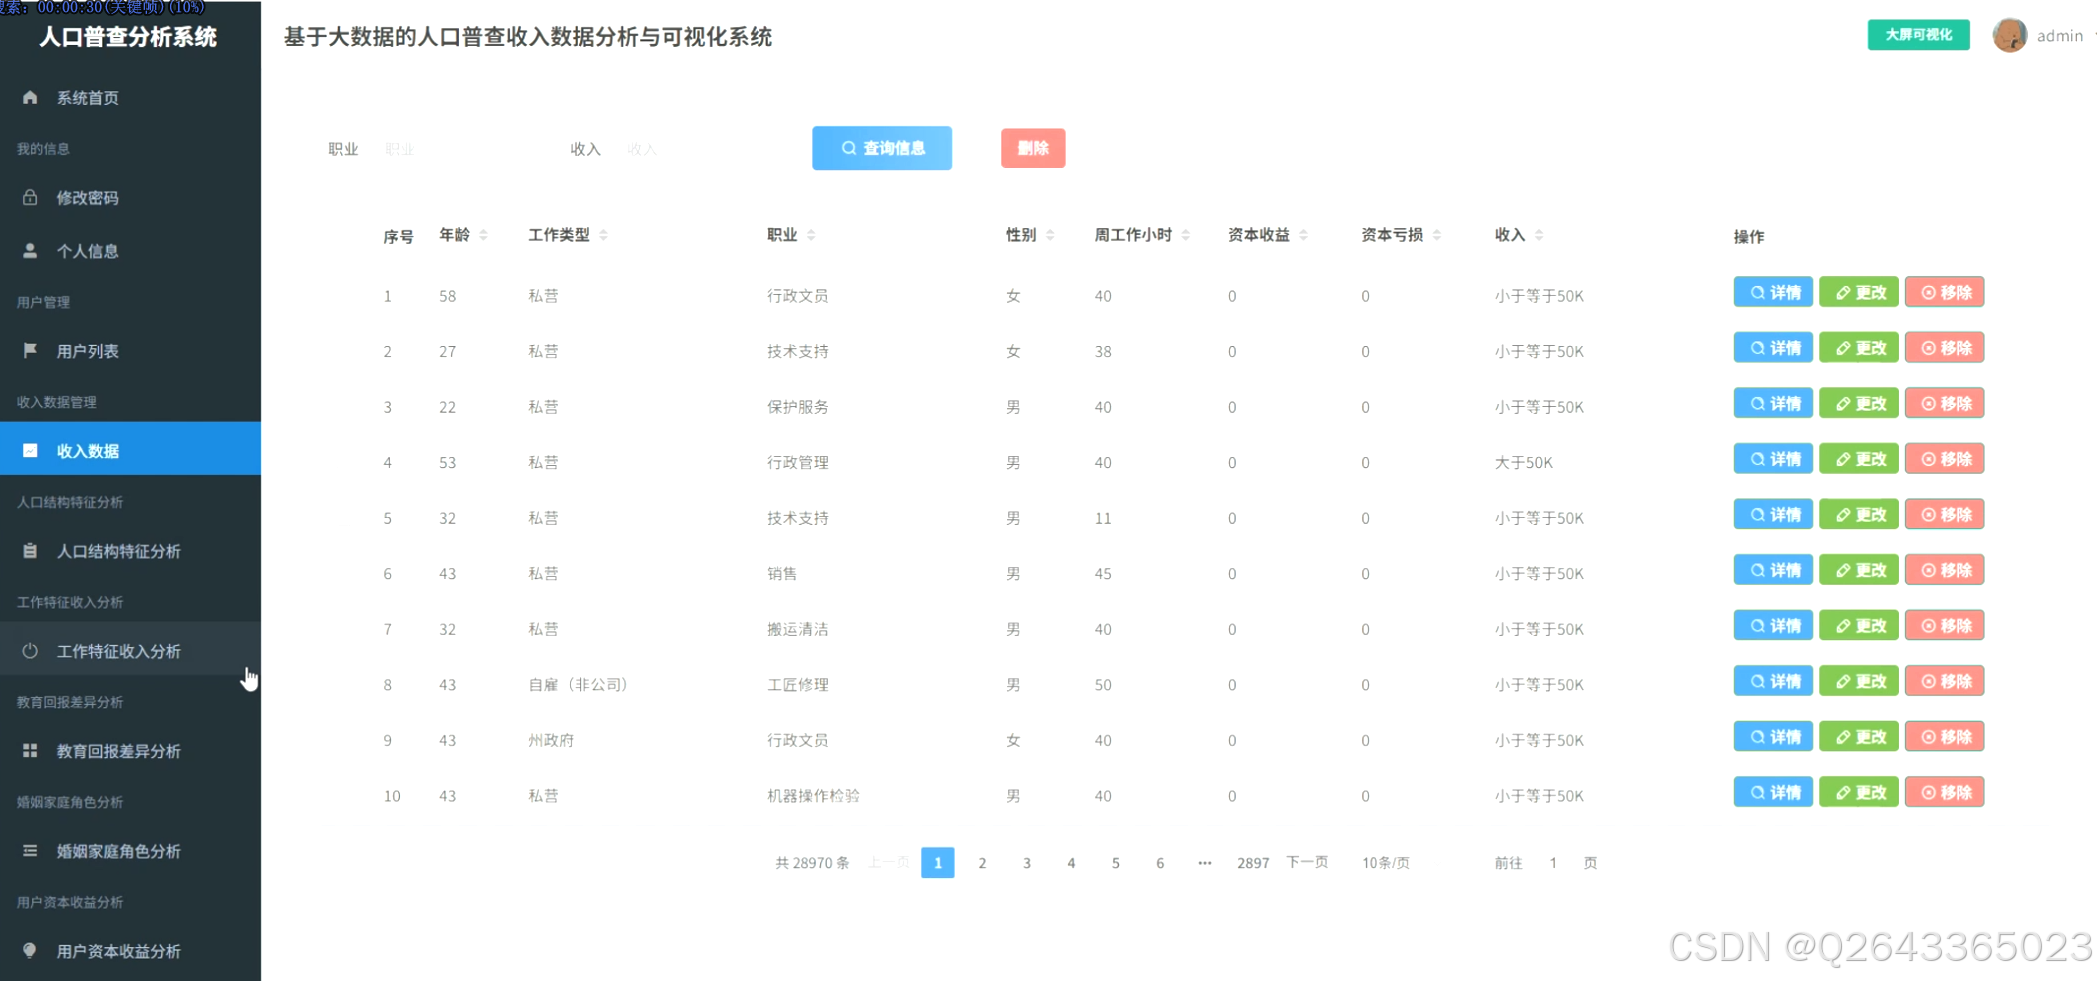The image size is (2097, 981).
Task: Jump to last page 2897
Action: point(1253,863)
